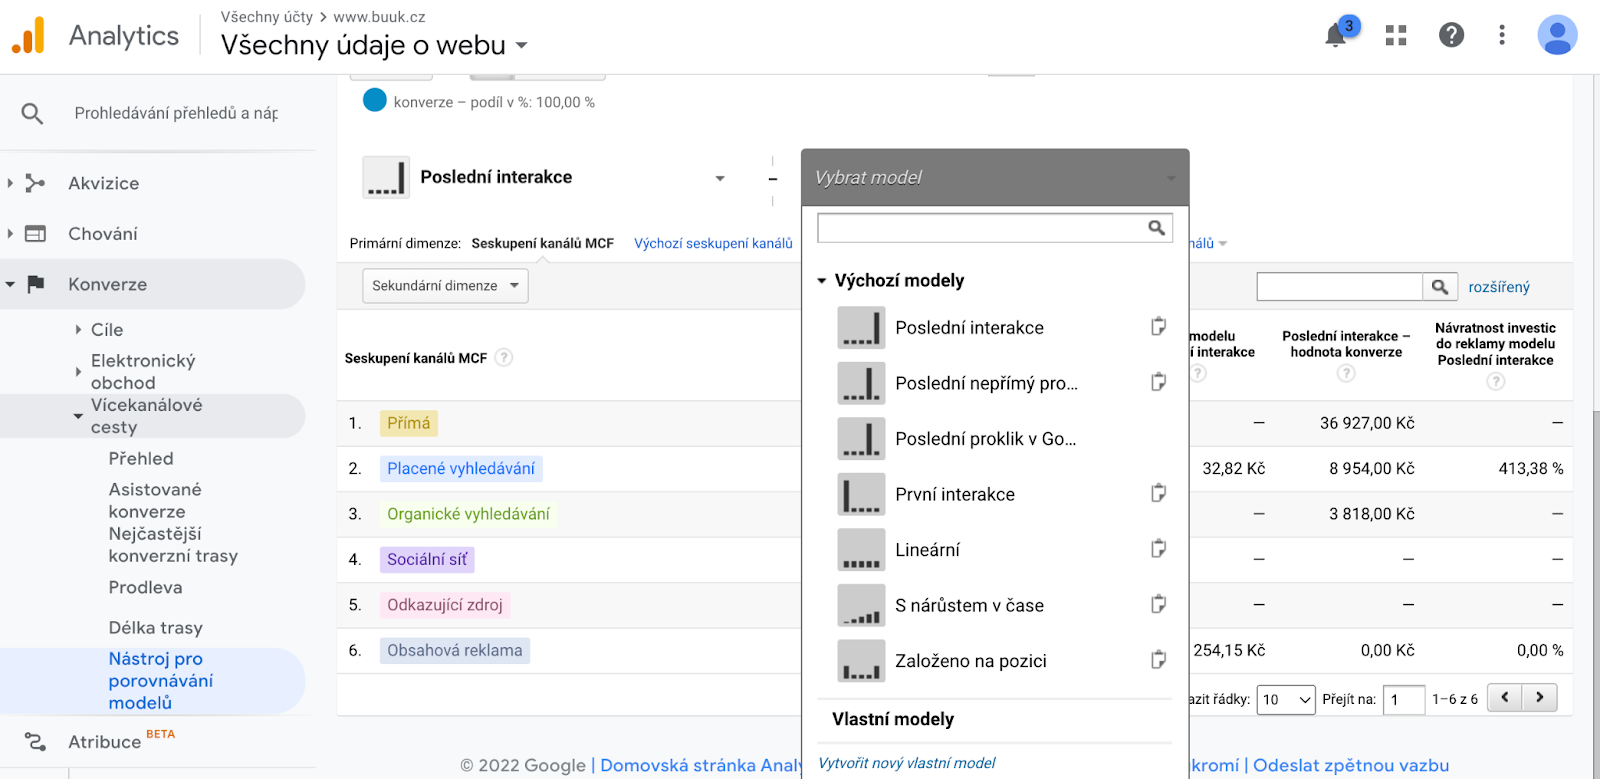Screen dimensions: 1600x779
Task: Open the three-dot options menu
Action: coord(1501,36)
